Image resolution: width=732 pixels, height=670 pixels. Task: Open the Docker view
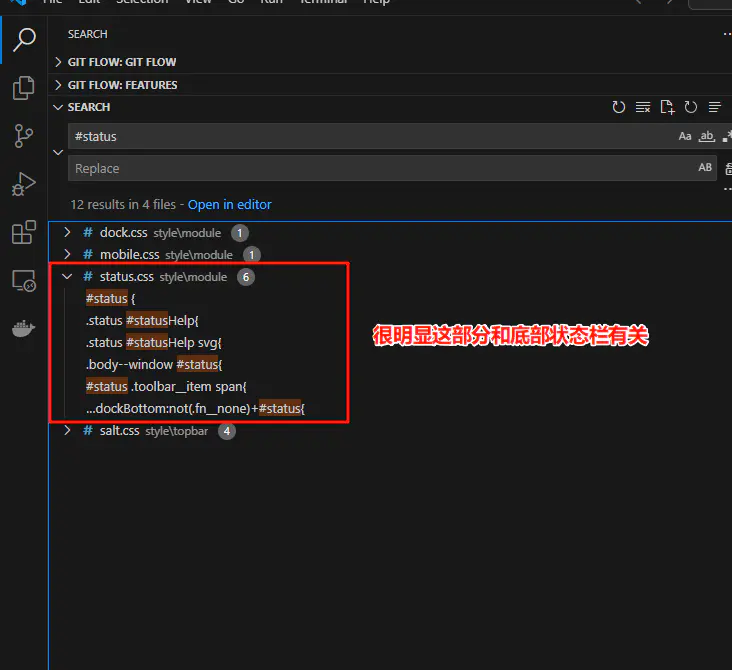[x=23, y=329]
